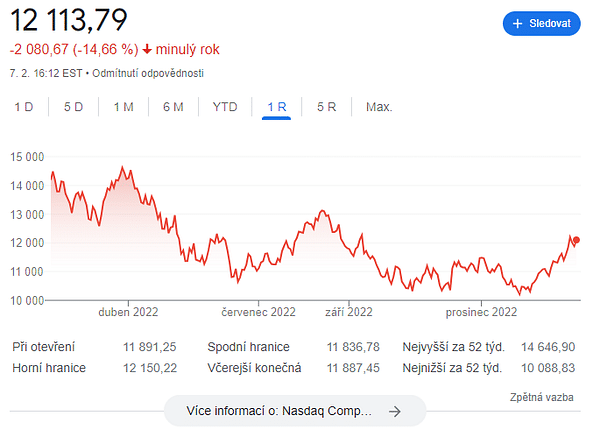Image resolution: width=600 pixels, height=436 pixels.
Task: Click the září 2022 axis marker
Action: (349, 312)
